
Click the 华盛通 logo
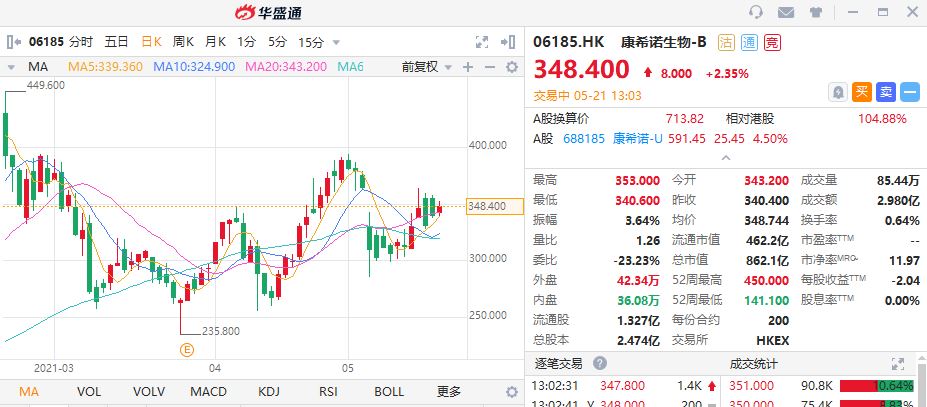[x=268, y=12]
